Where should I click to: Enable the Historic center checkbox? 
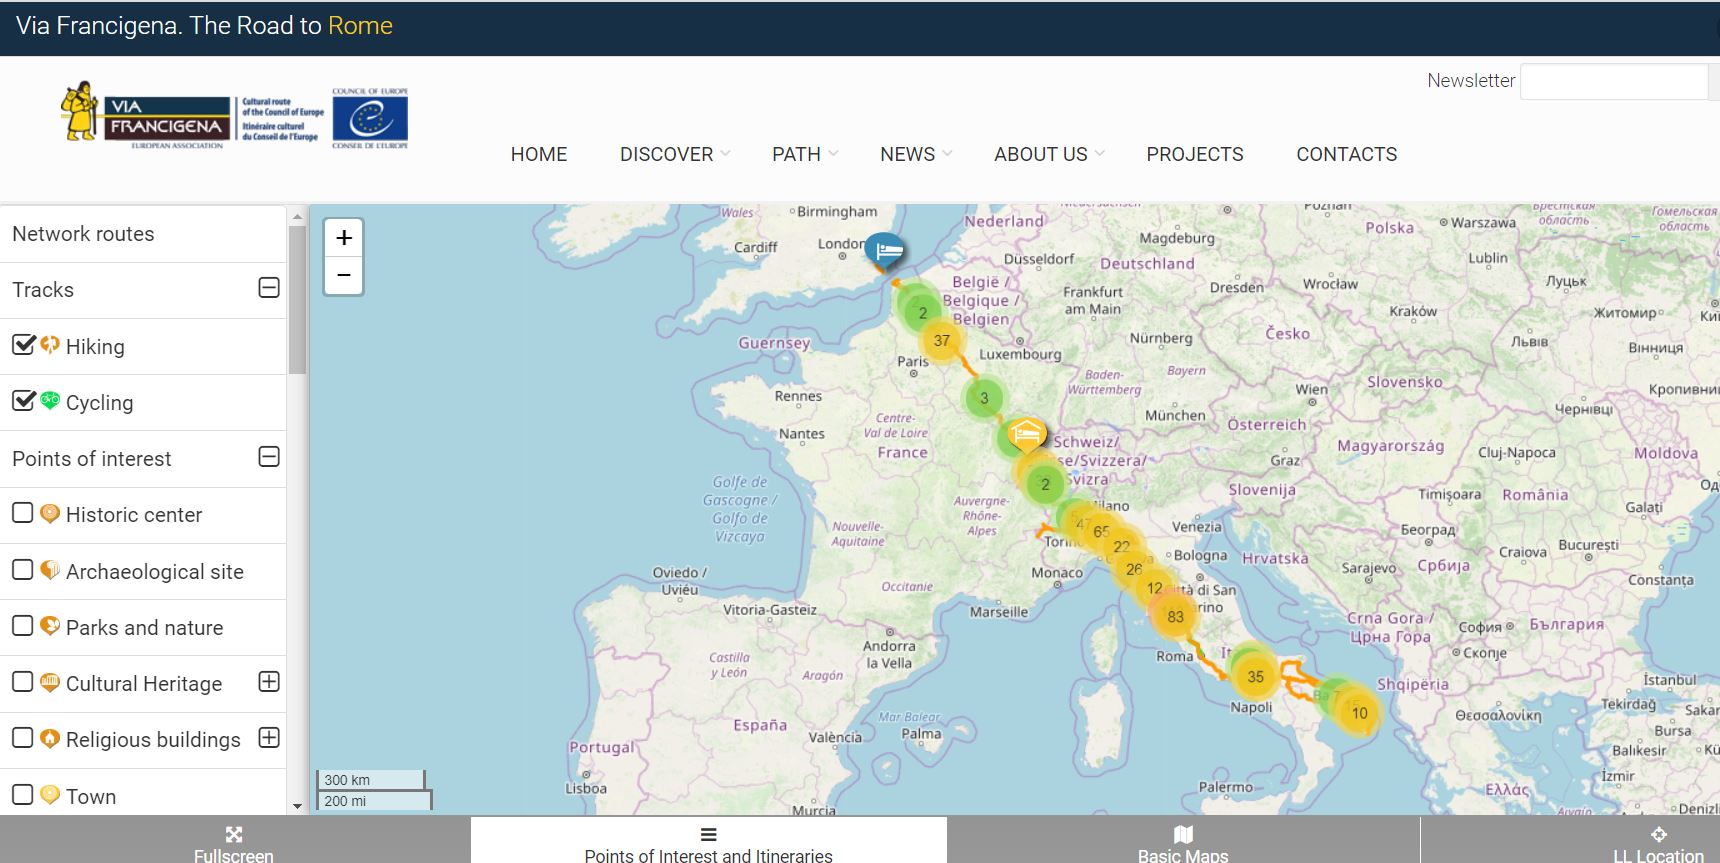tap(23, 513)
